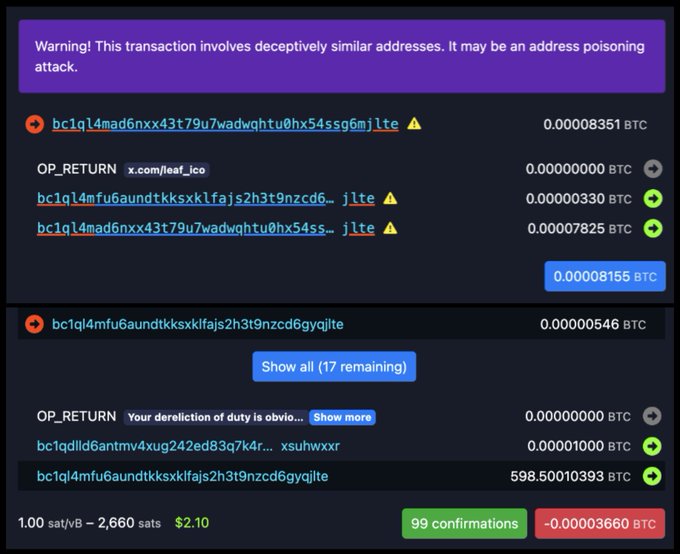Image resolution: width=680 pixels, height=554 pixels.
Task: Open output address bc1ql4mfu6aundt with 0.00000330 BTC
Action: click(x=206, y=199)
